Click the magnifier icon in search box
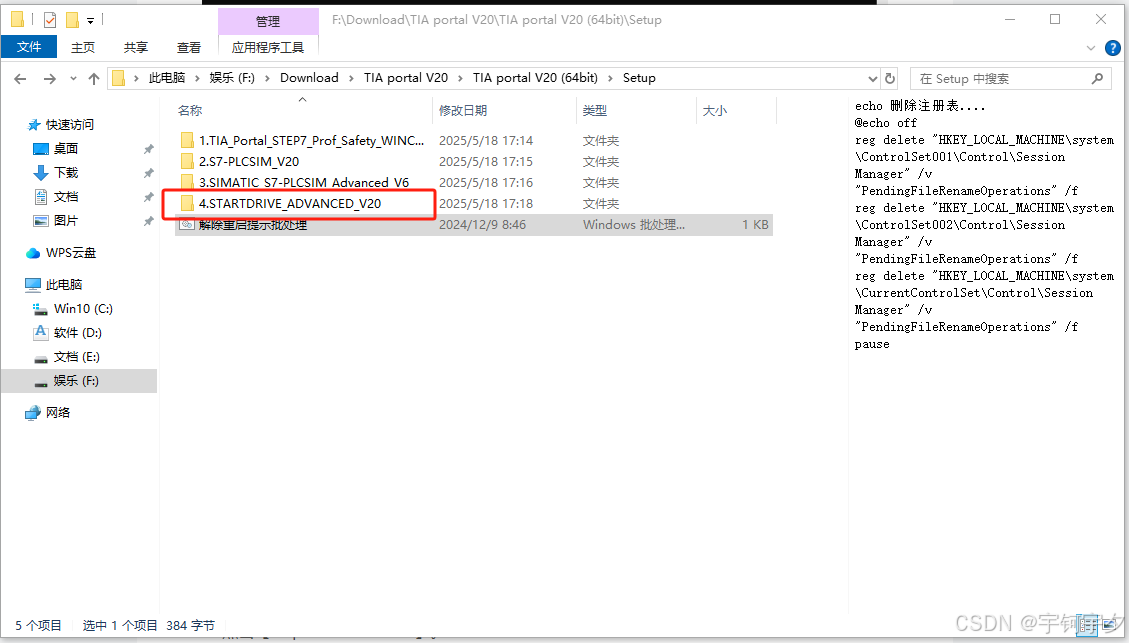Viewport: 1129px width, 643px height. click(1097, 78)
